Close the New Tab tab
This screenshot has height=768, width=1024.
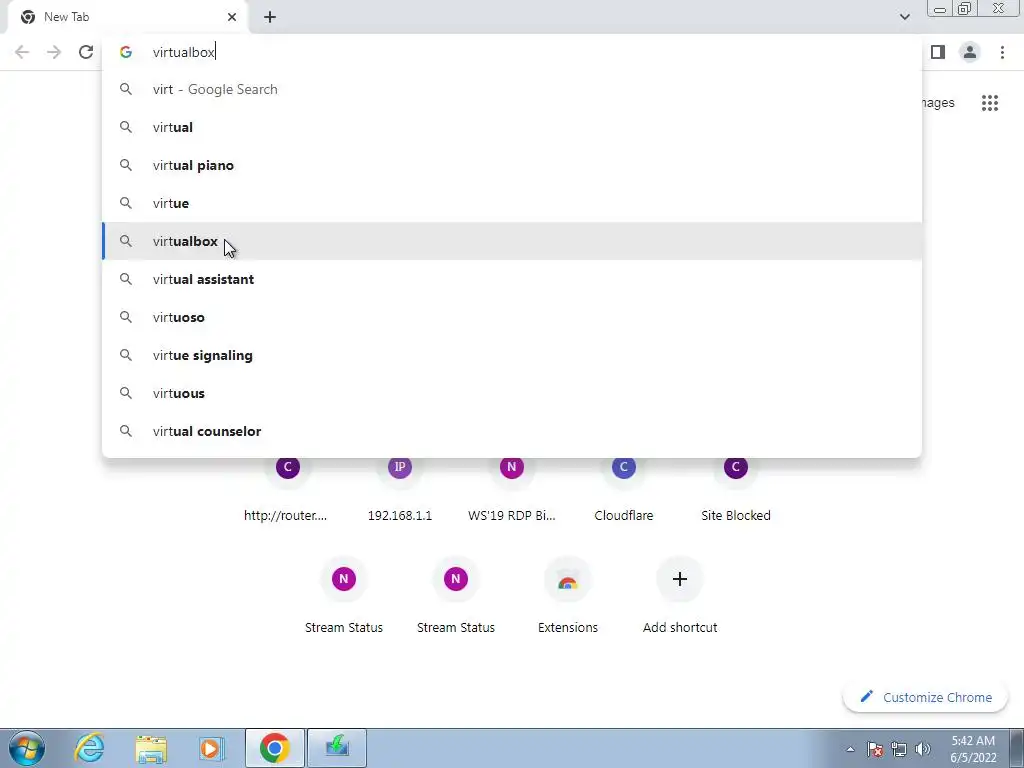(x=232, y=17)
